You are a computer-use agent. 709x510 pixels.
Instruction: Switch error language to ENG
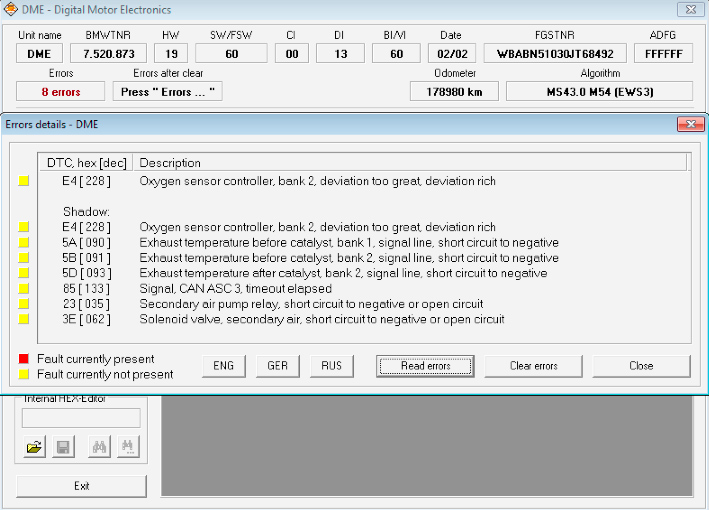224,366
